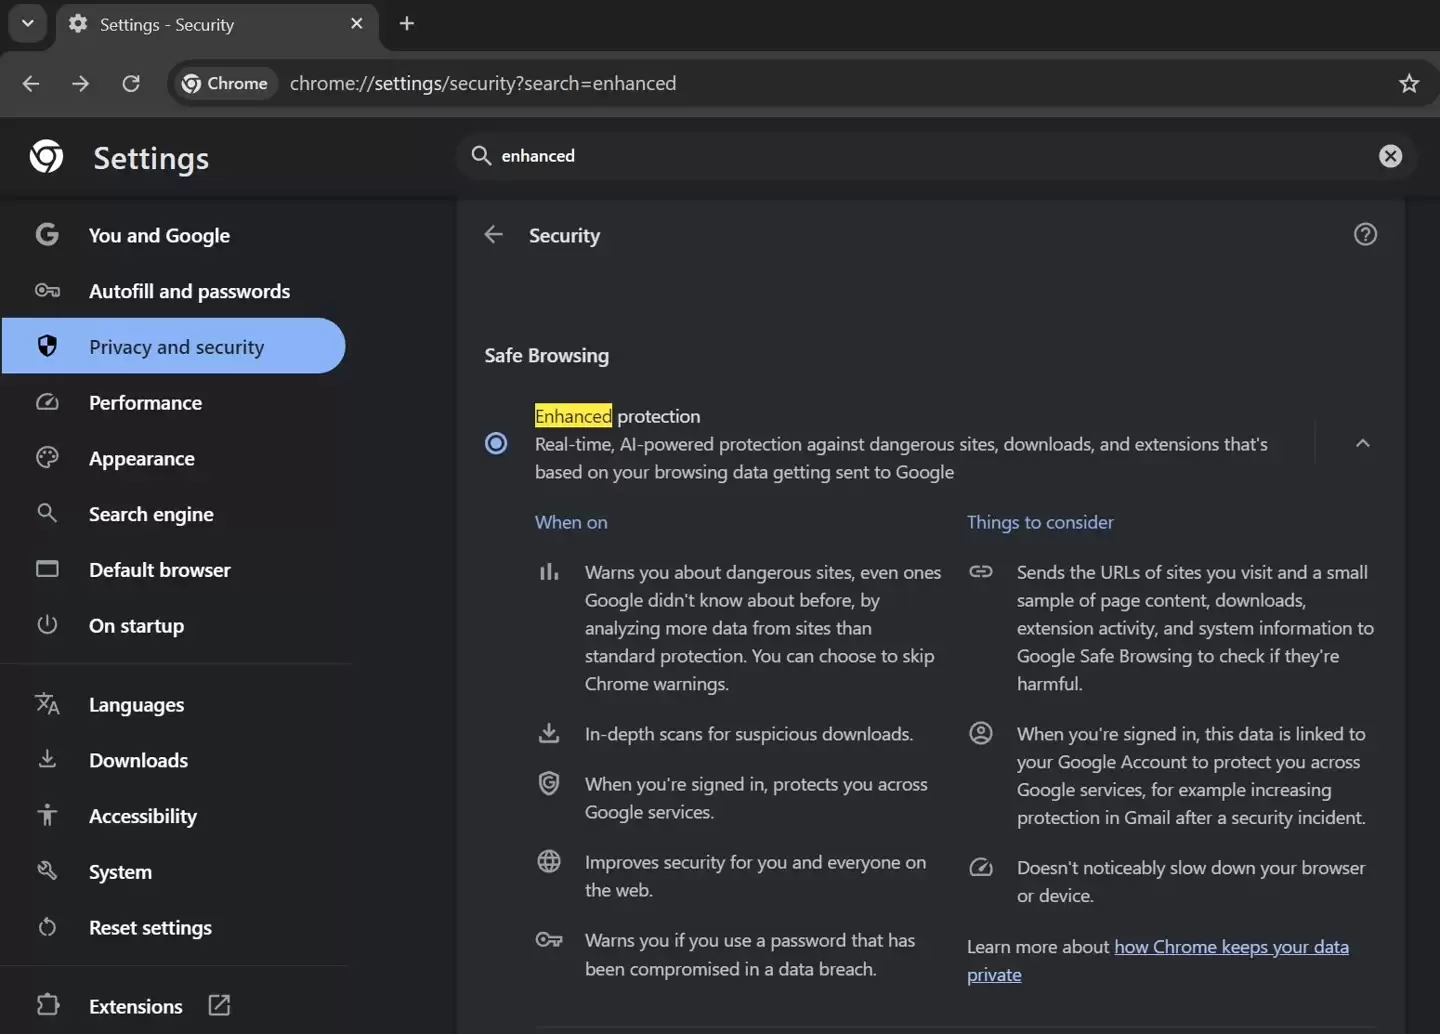This screenshot has width=1440, height=1034.
Task: Select Downloads in the settings sidebar
Action: tap(138, 760)
